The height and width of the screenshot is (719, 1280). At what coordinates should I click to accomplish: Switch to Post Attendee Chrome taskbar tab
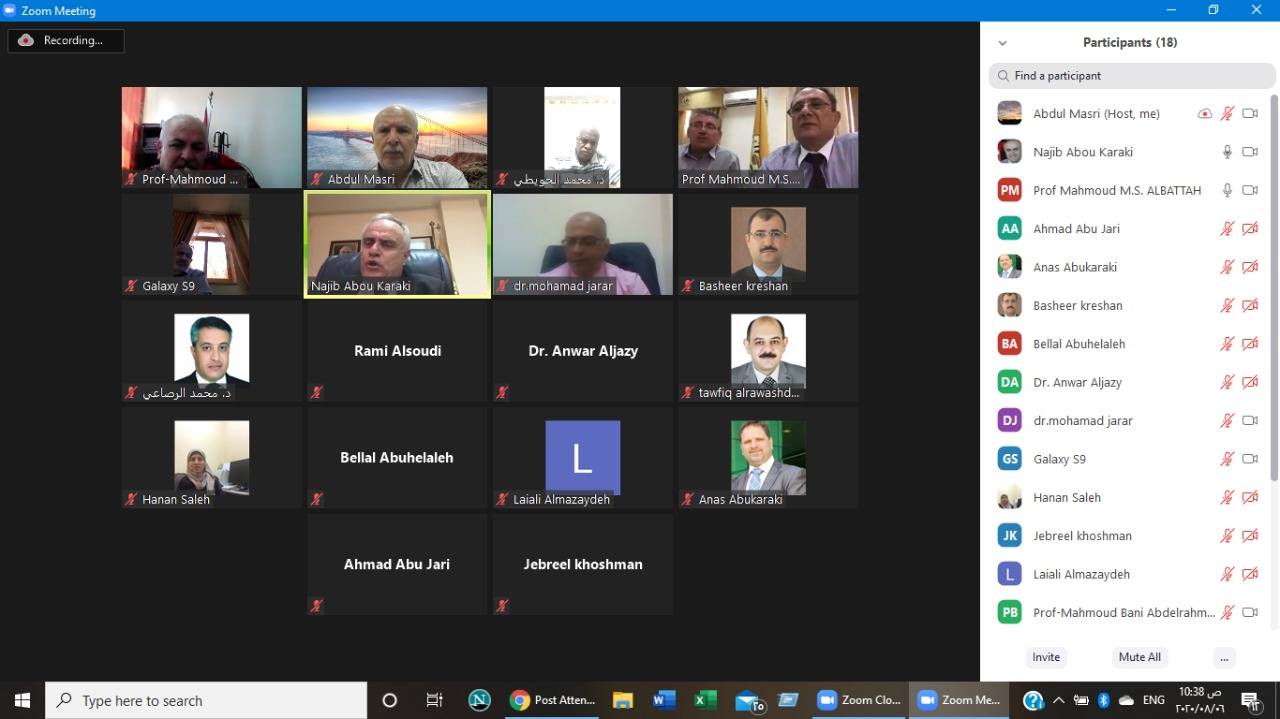coord(553,700)
